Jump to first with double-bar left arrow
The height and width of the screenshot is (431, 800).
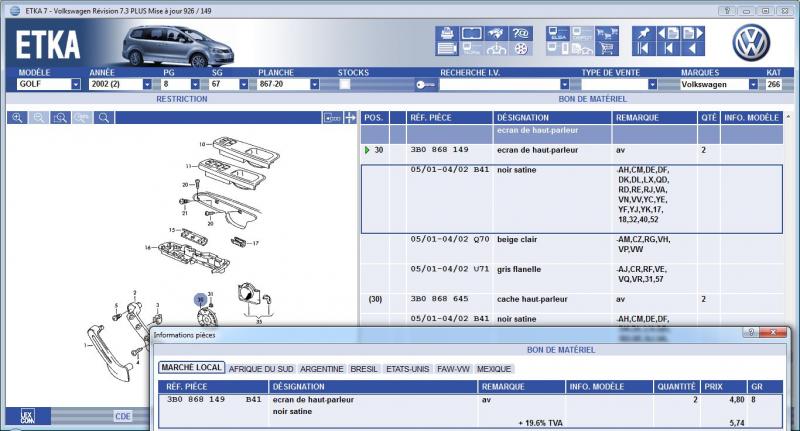coord(643,48)
